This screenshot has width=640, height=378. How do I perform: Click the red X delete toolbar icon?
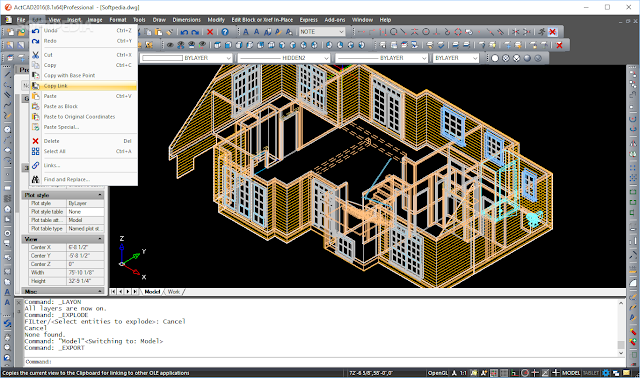[x=210, y=32]
